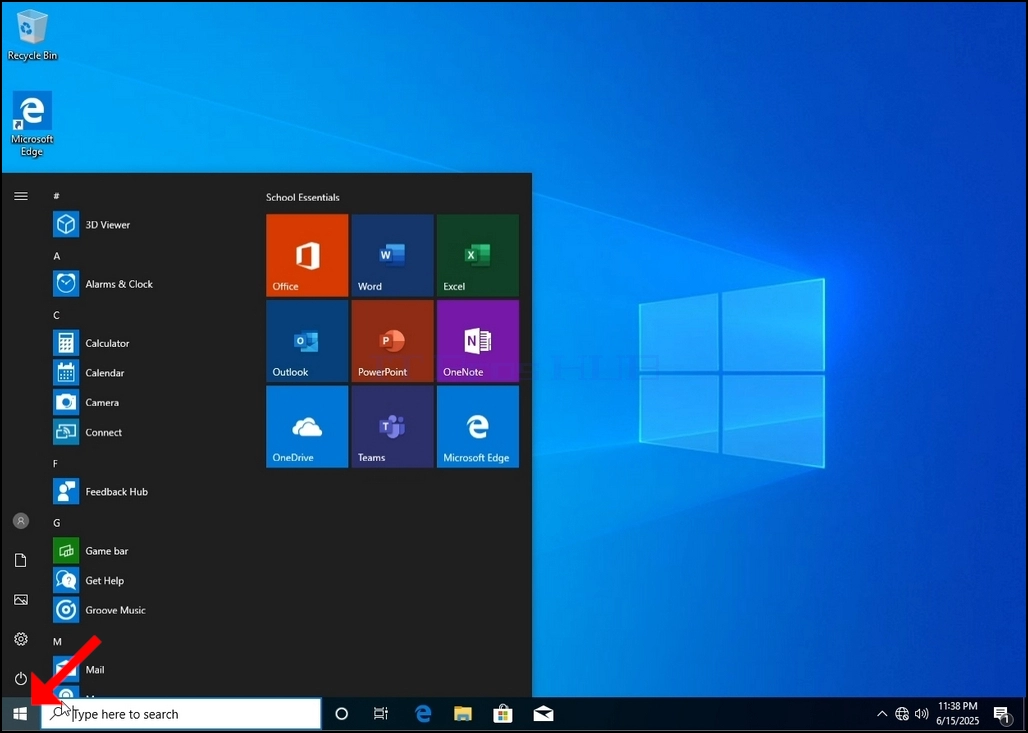The image size is (1028, 733).
Task: Open the Excel tile
Action: click(478, 256)
